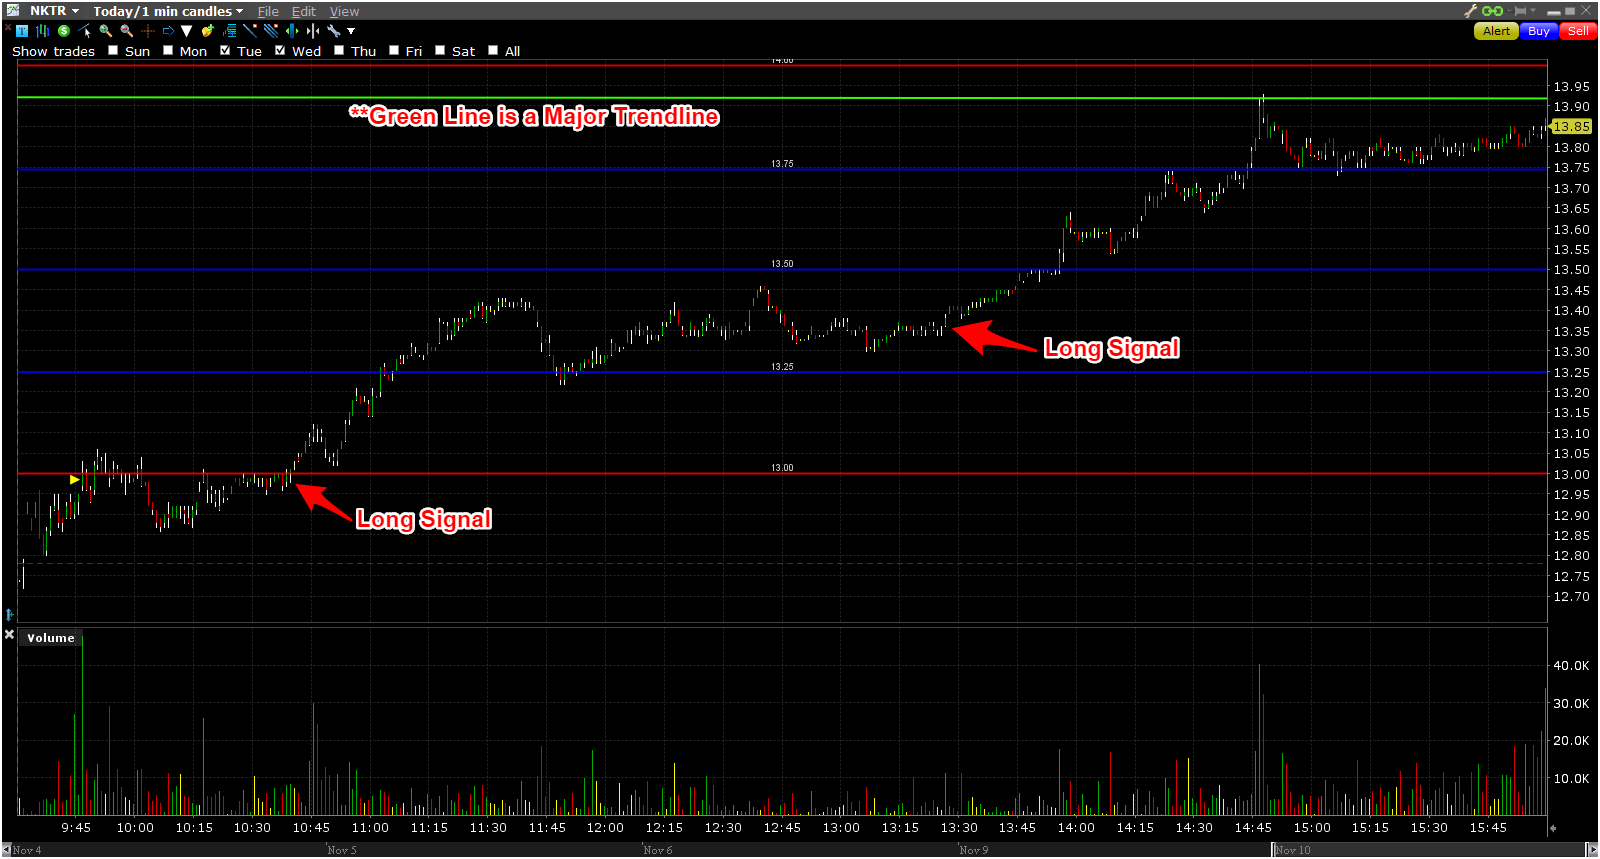Image resolution: width=1600 pixels, height=859 pixels.
Task: Click the zoom in magnifier icon
Action: tap(105, 31)
